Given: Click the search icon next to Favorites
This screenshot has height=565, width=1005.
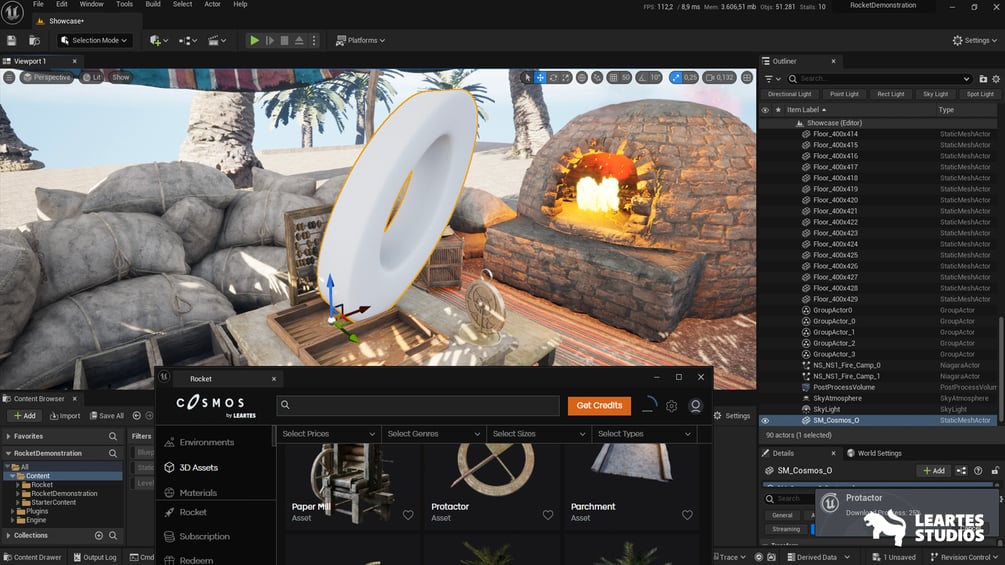Looking at the screenshot, I should 113,436.
